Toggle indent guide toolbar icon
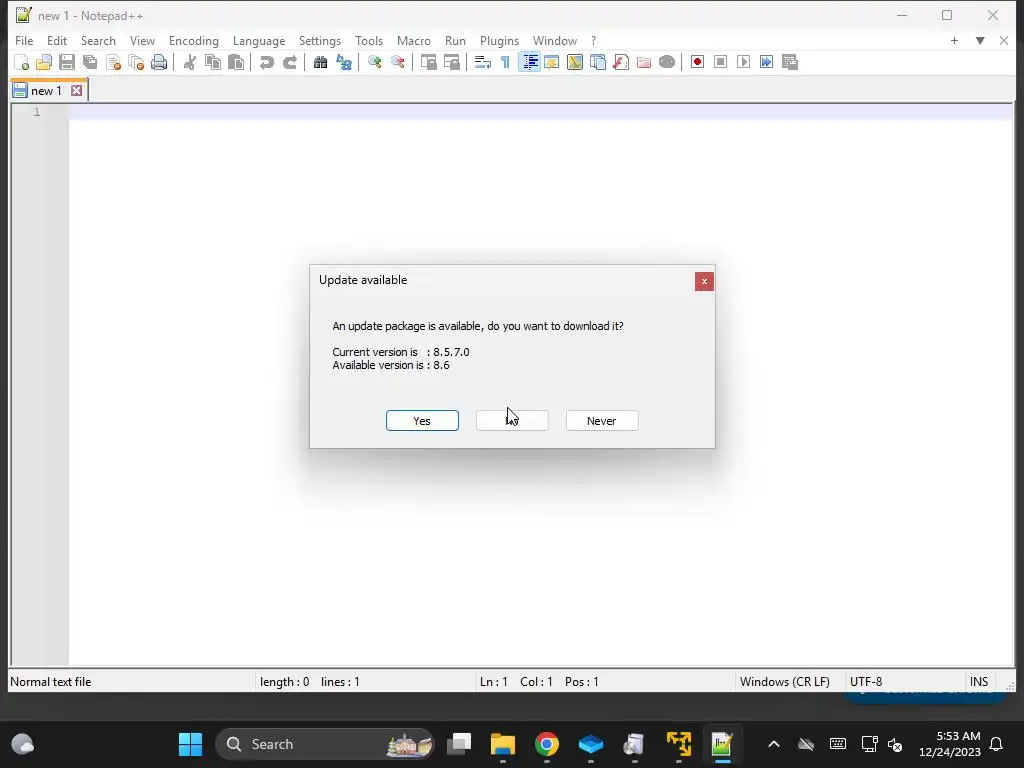1024x768 pixels. click(x=530, y=62)
